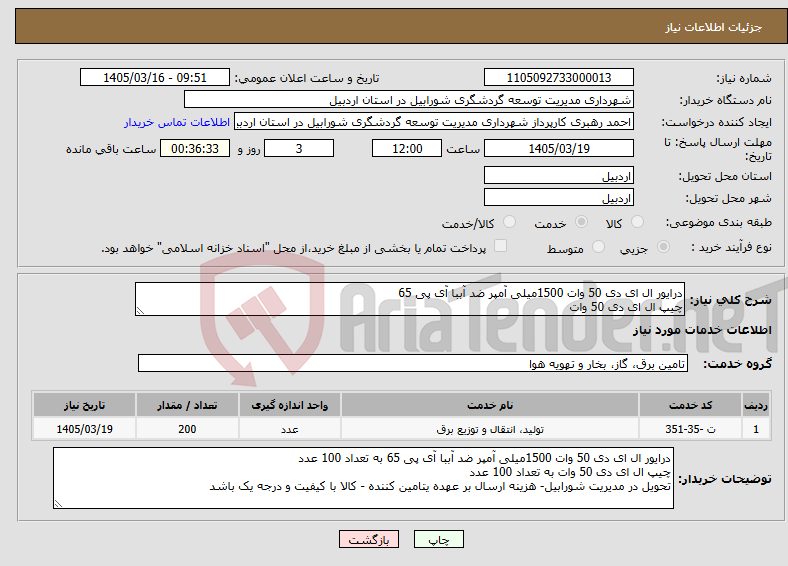Select the کالا radio button
This screenshot has height=566, width=788.
coord(637,222)
